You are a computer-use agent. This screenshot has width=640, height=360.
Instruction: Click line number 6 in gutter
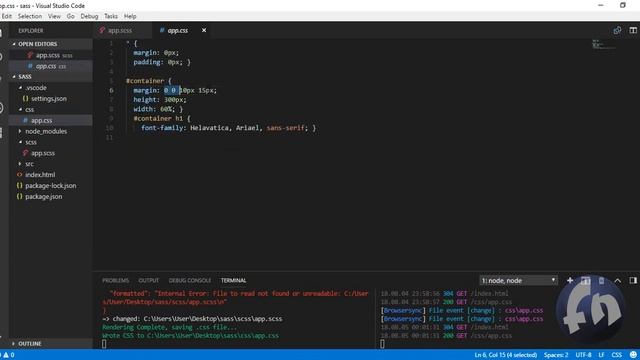[x=111, y=90]
